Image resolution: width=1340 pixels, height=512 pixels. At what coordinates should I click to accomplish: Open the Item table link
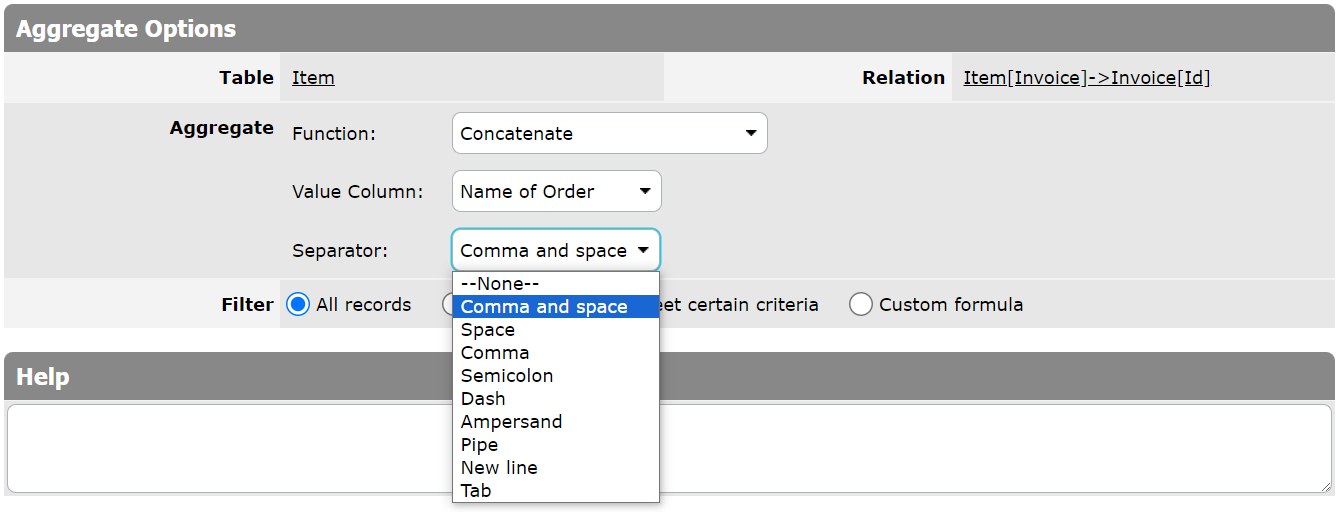click(x=313, y=78)
